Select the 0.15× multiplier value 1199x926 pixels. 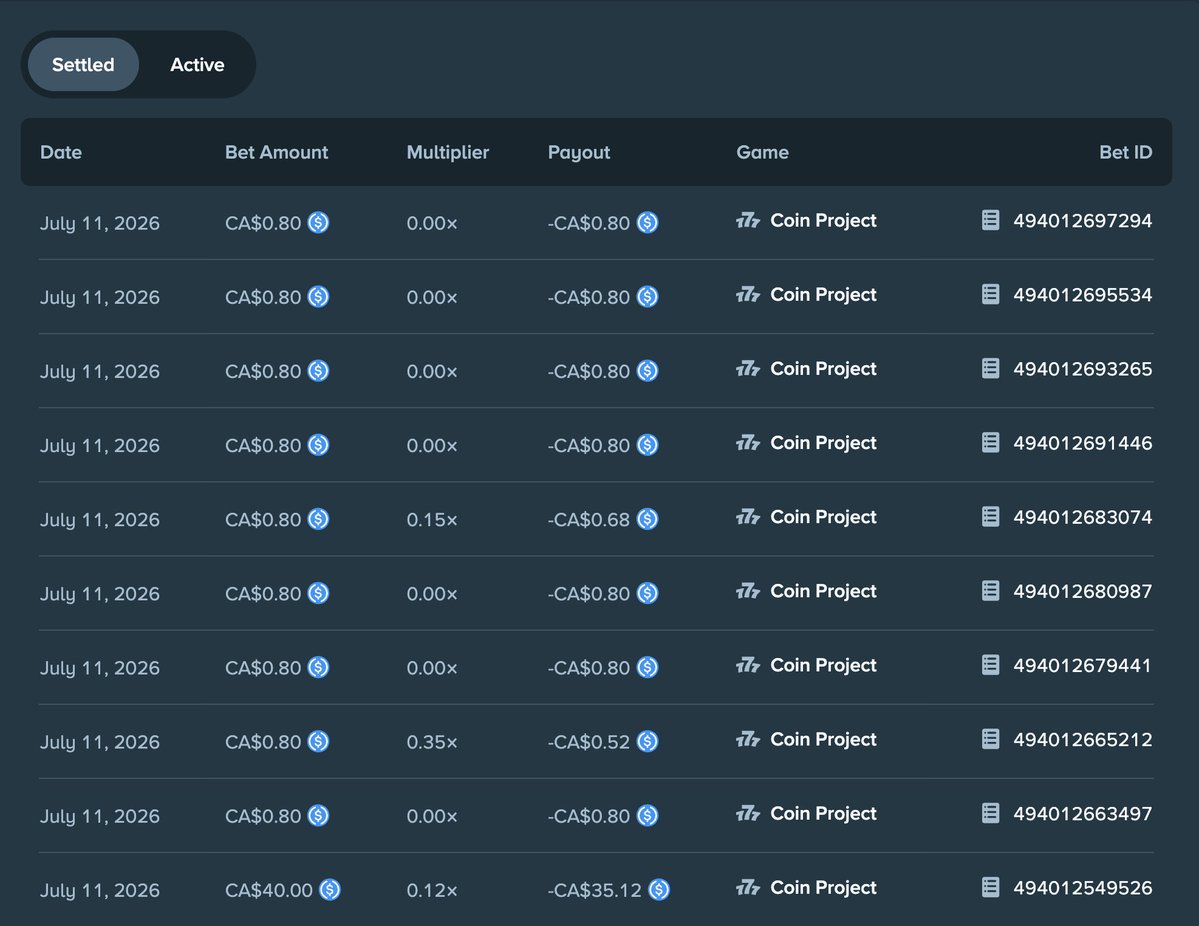[x=432, y=520]
